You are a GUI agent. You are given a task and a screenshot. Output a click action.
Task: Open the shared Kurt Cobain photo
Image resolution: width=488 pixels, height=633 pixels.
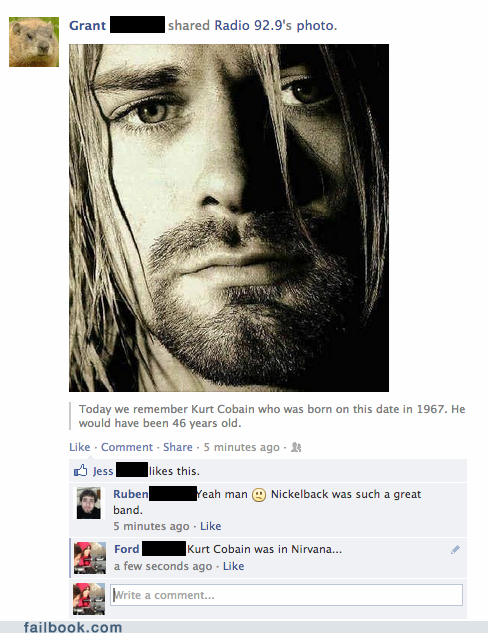(229, 218)
